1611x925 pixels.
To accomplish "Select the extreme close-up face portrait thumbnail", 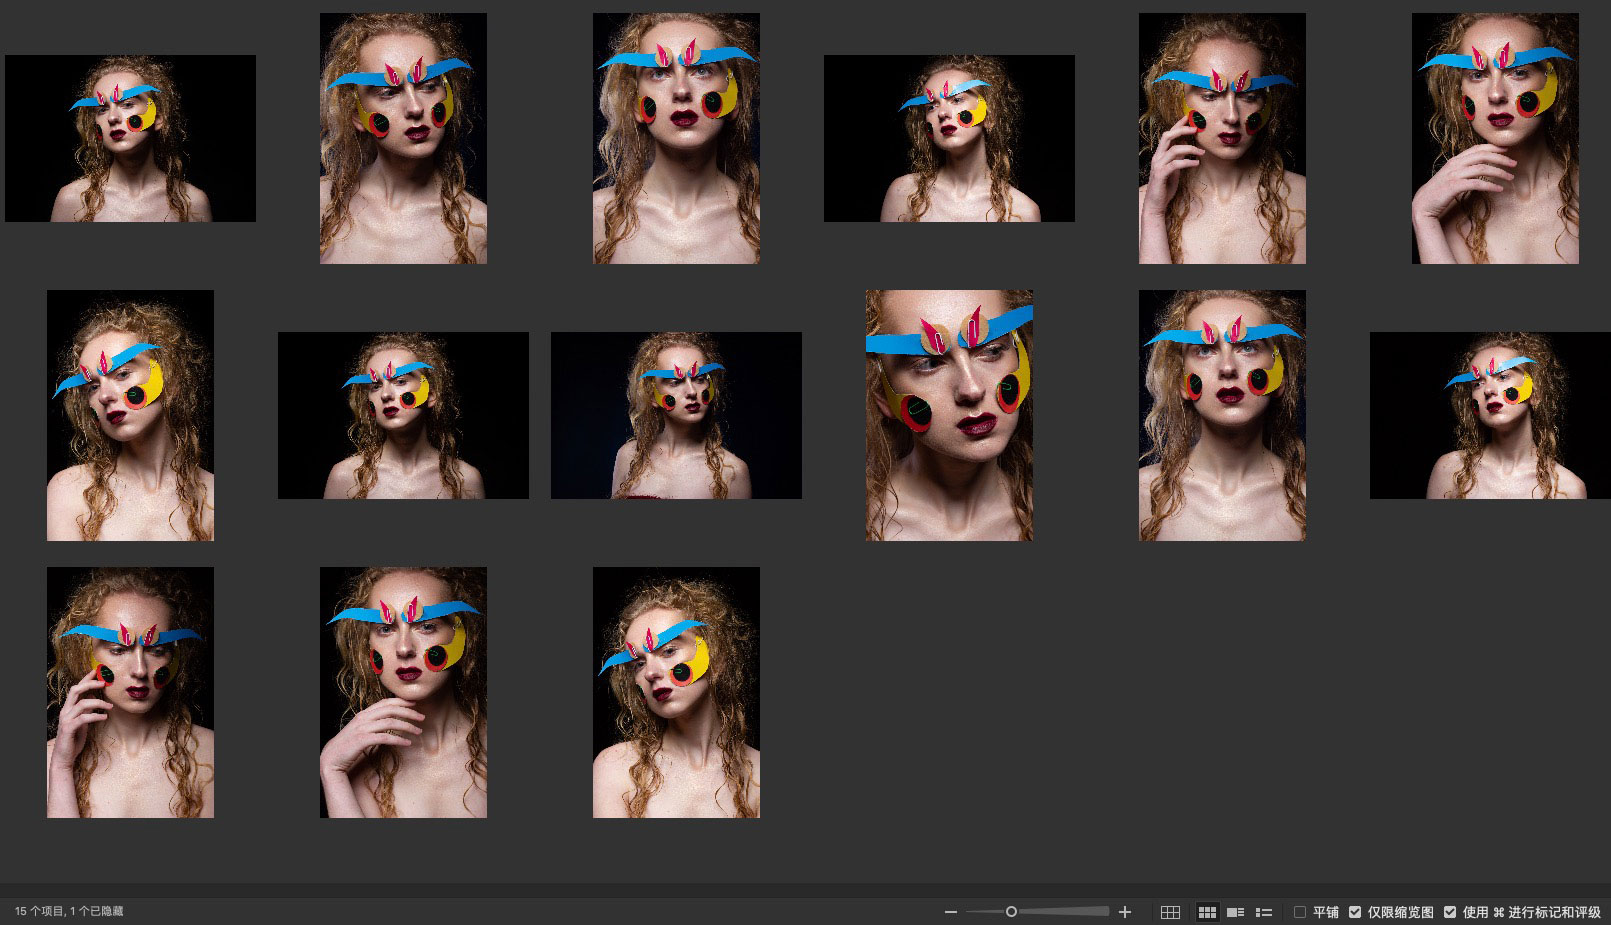I will point(949,415).
